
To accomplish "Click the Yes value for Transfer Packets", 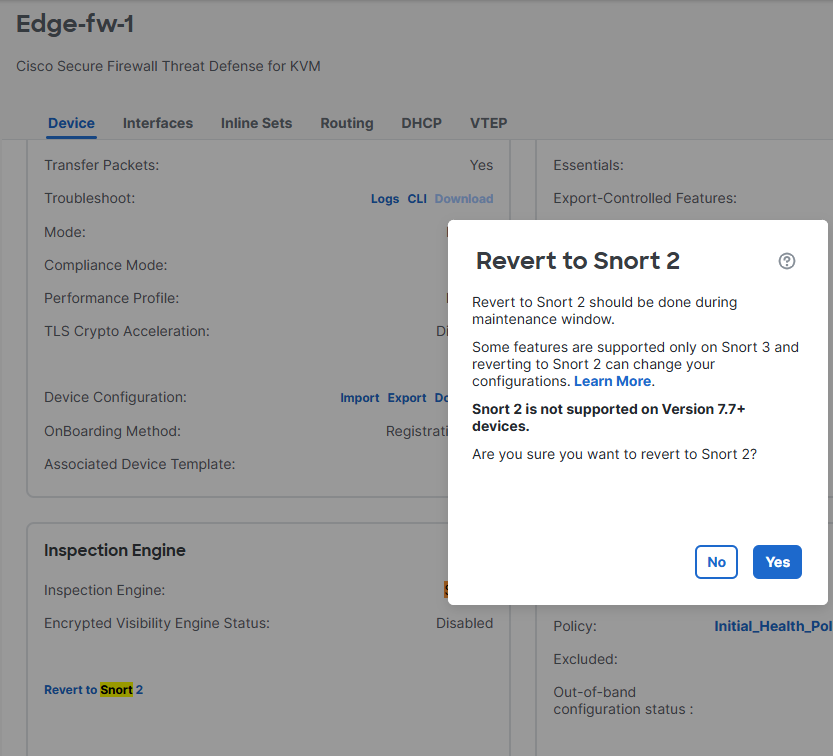I will pos(481,165).
